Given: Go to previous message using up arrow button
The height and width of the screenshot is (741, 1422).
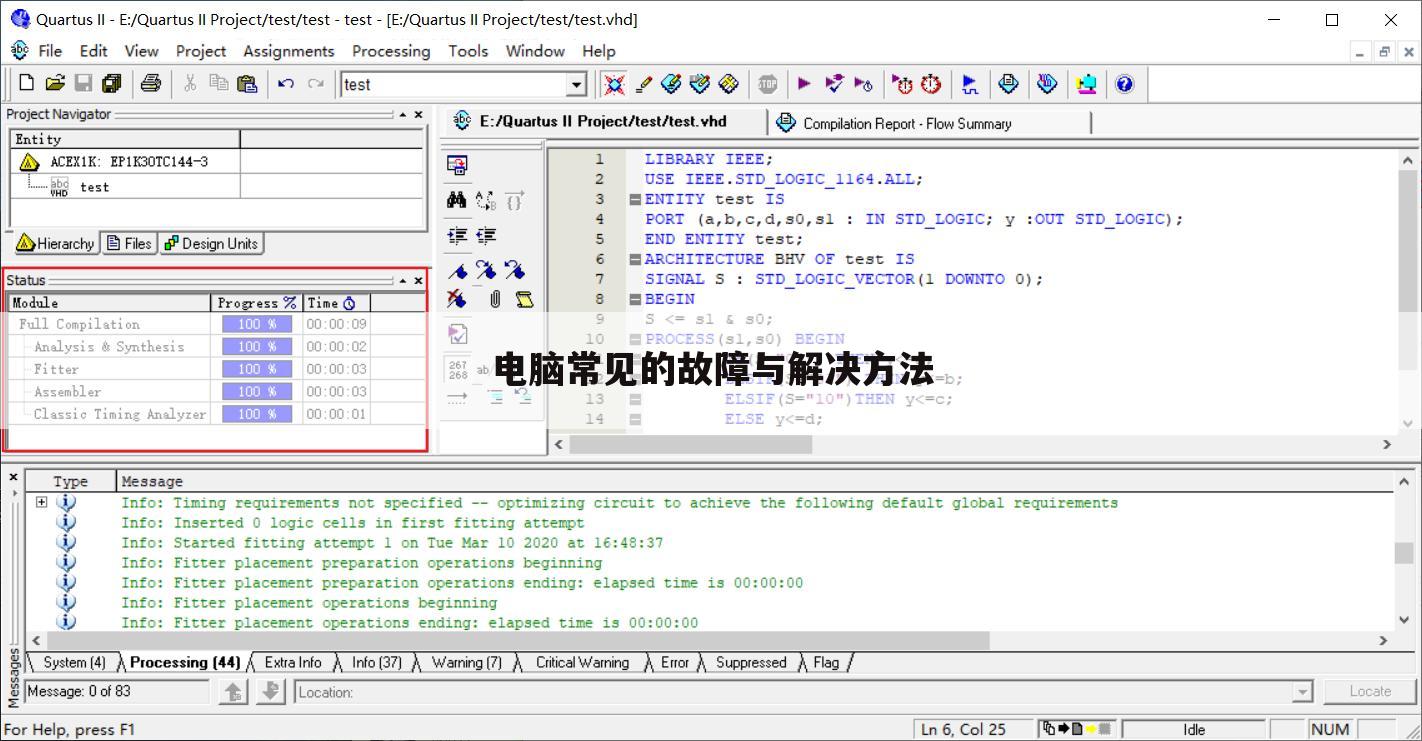Looking at the screenshot, I should pos(233,691).
